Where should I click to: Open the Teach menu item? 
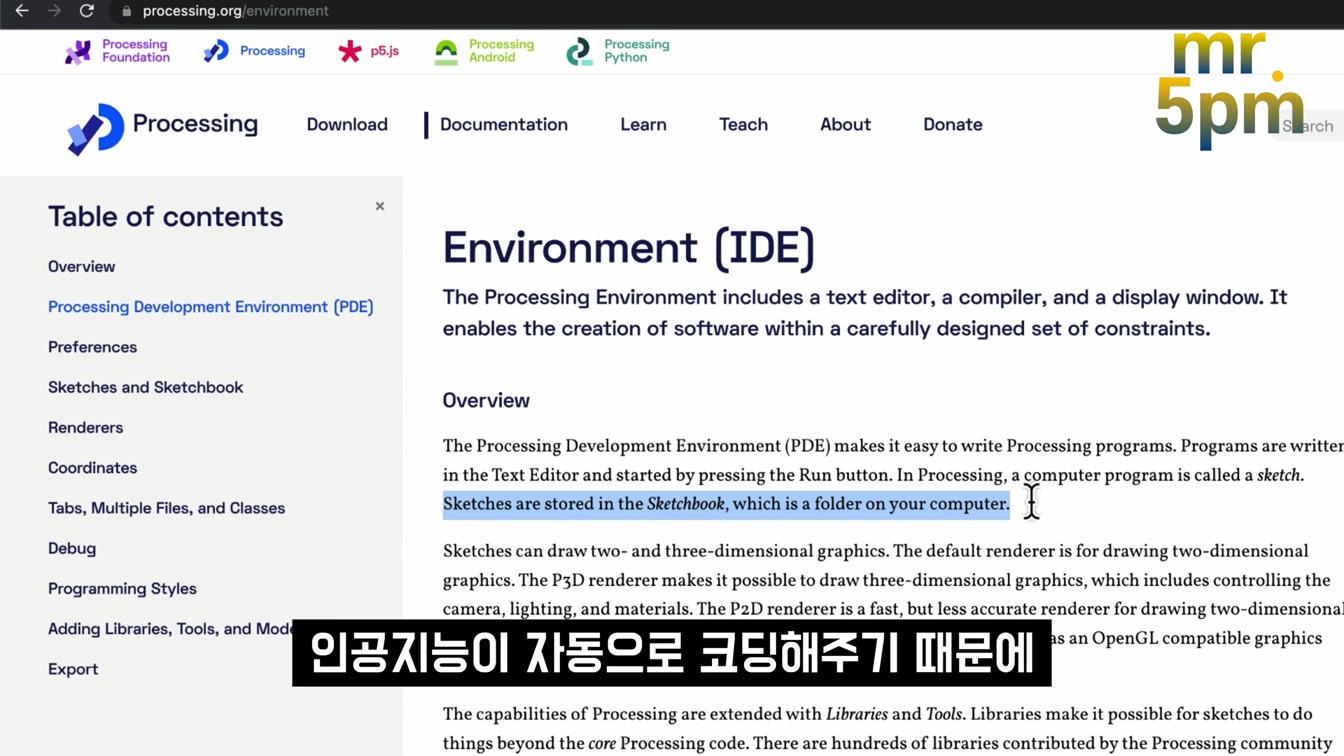[x=743, y=124]
